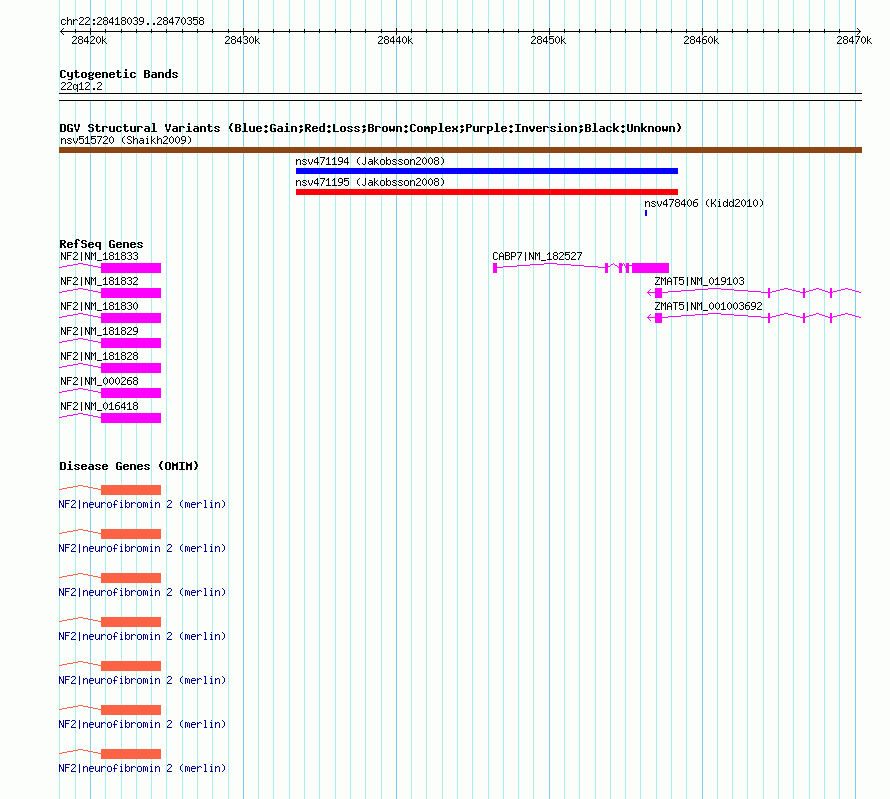Select the magenta exon block under NF2|NM_016418

click(x=131, y=418)
